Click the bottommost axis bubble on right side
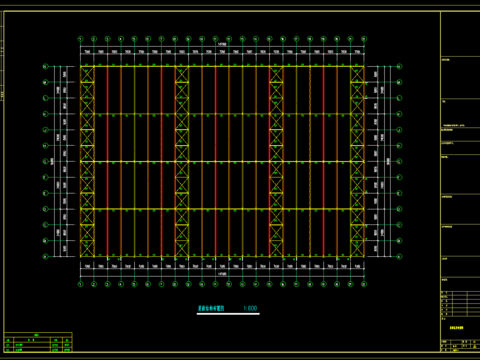Screen dimensions: 480x360 pos(399,256)
